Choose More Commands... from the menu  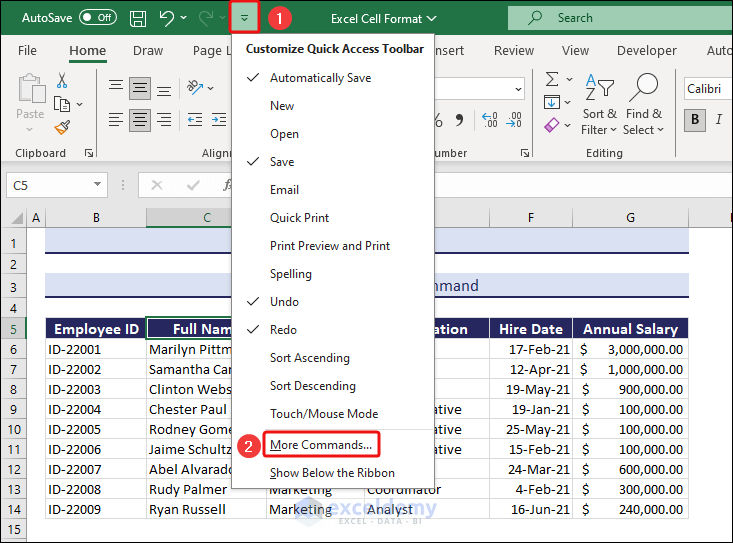(x=321, y=444)
